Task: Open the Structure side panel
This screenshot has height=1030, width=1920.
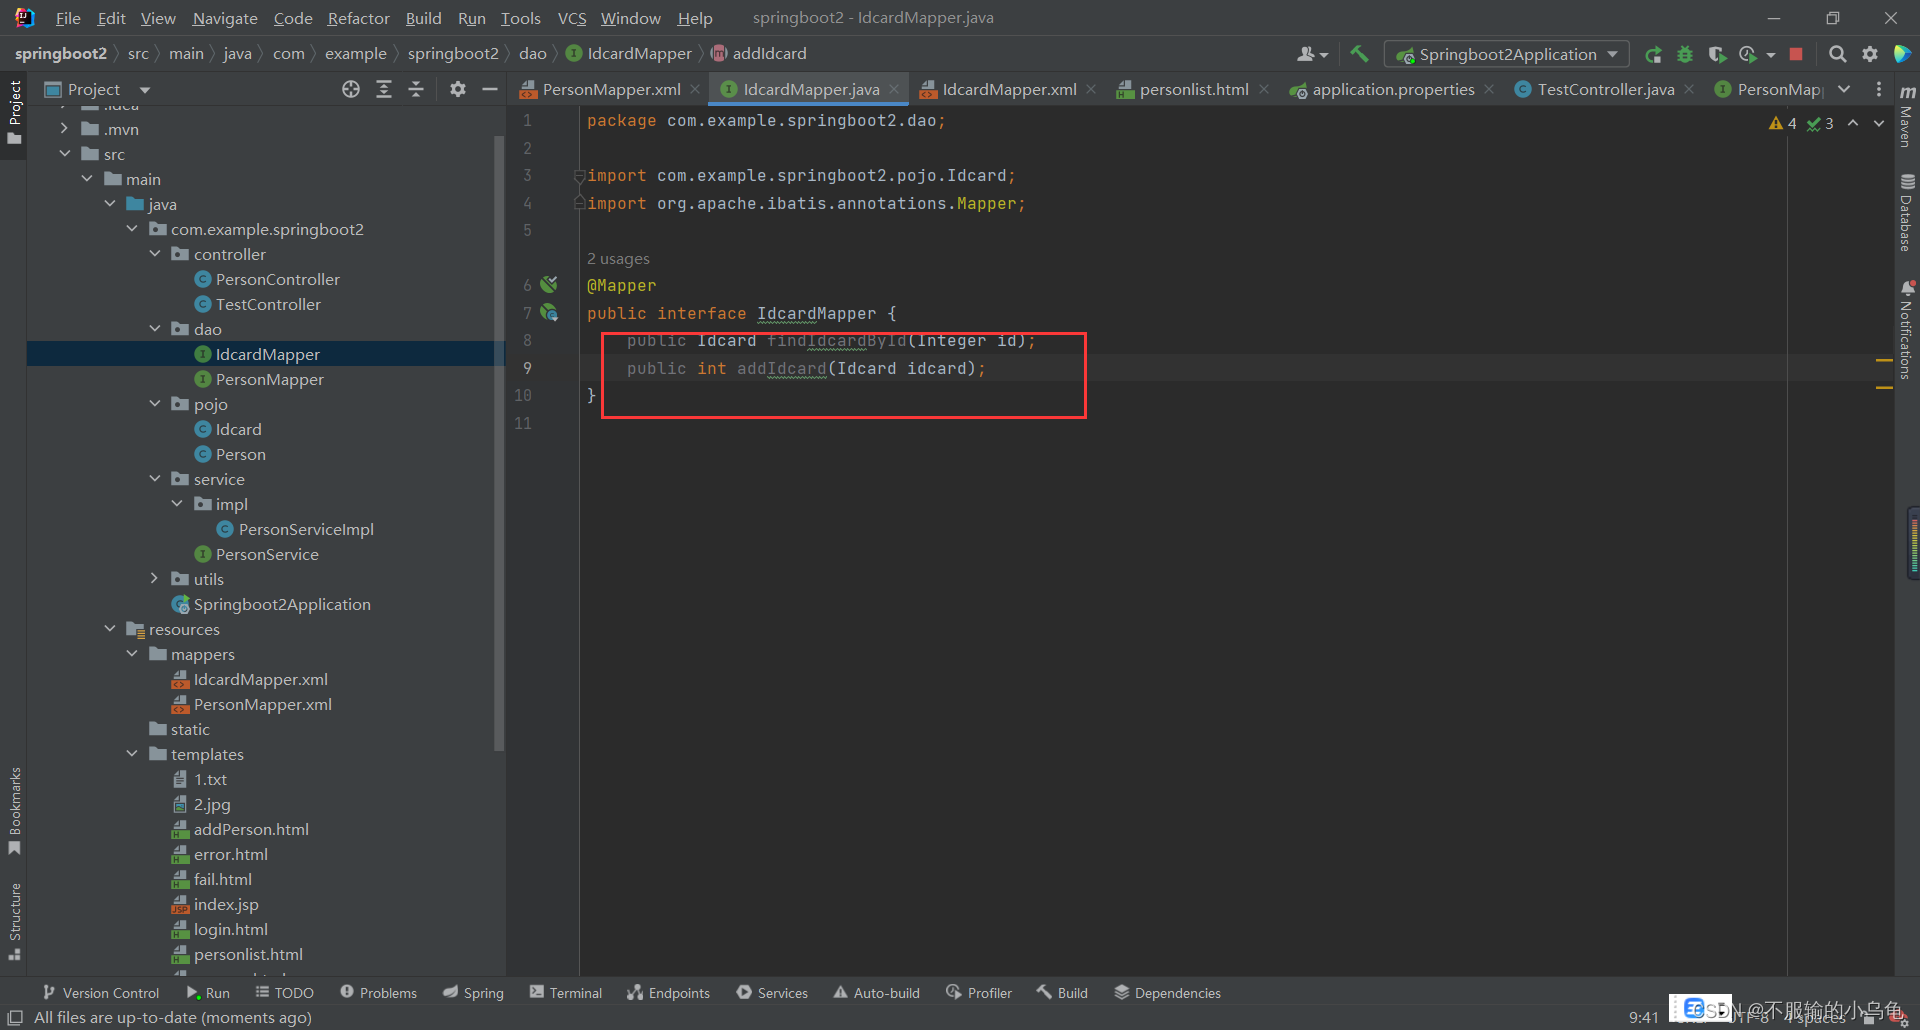Action: (15, 921)
